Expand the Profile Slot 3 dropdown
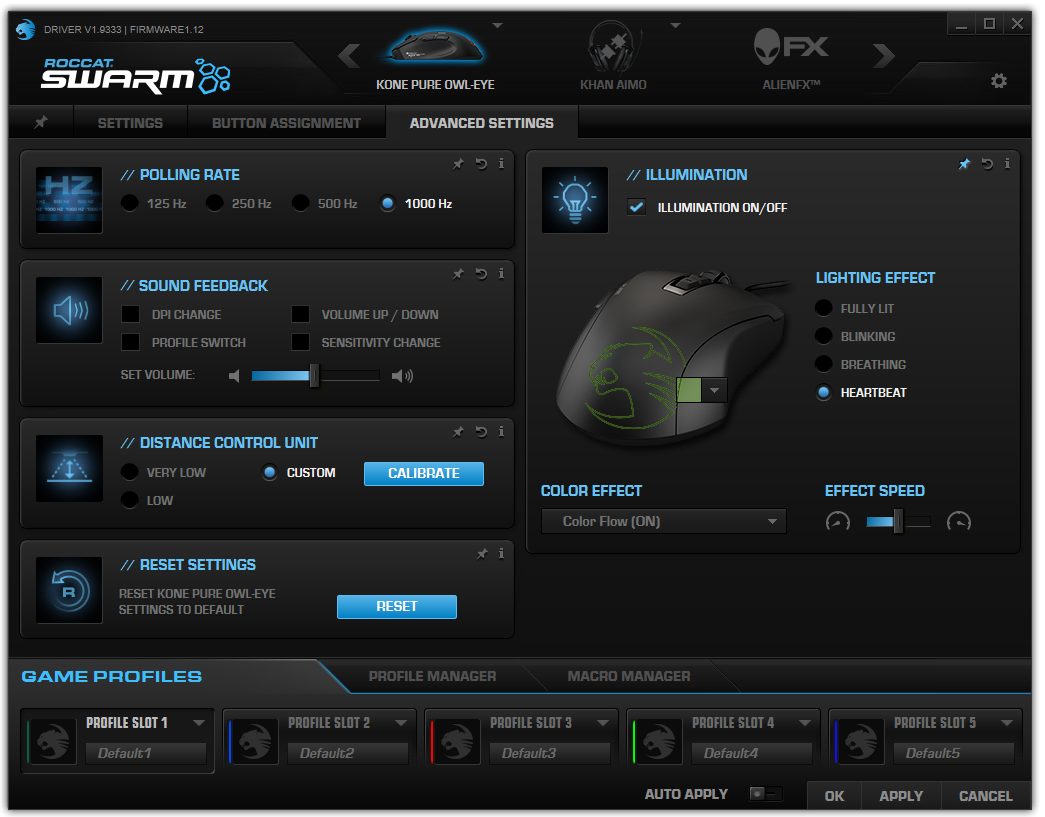Image resolution: width=1045 pixels, height=817 pixels. click(x=602, y=723)
